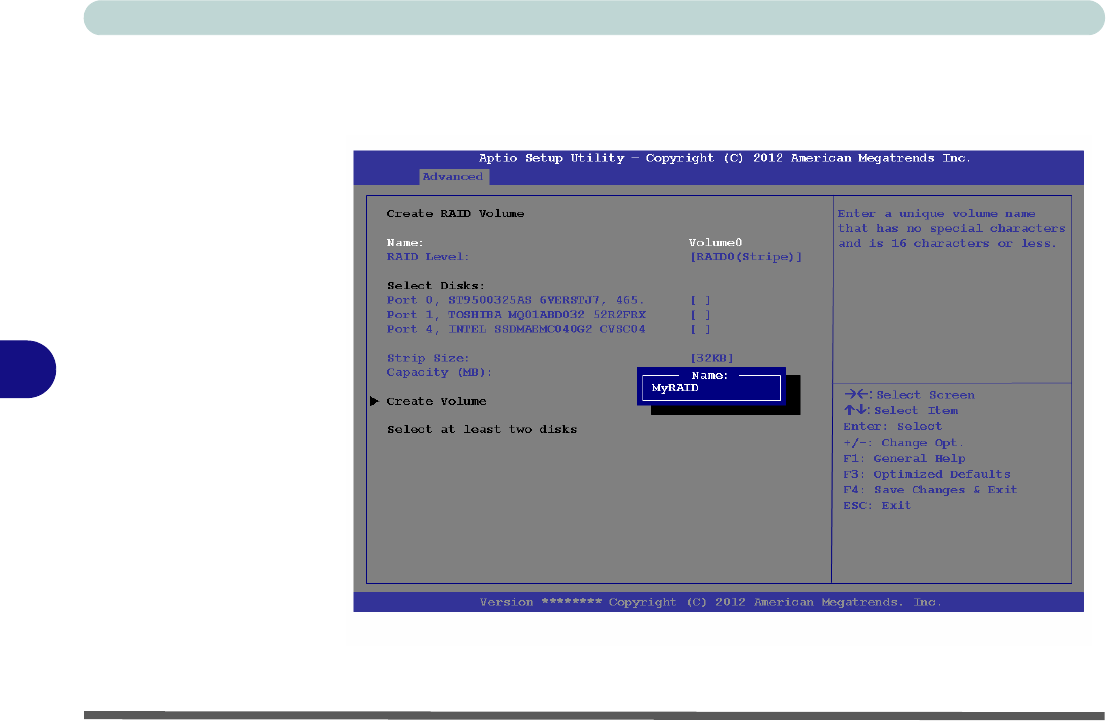
Task: Toggle checkbox for Port 1 TOSHIBA disk
Action: click(x=700, y=315)
